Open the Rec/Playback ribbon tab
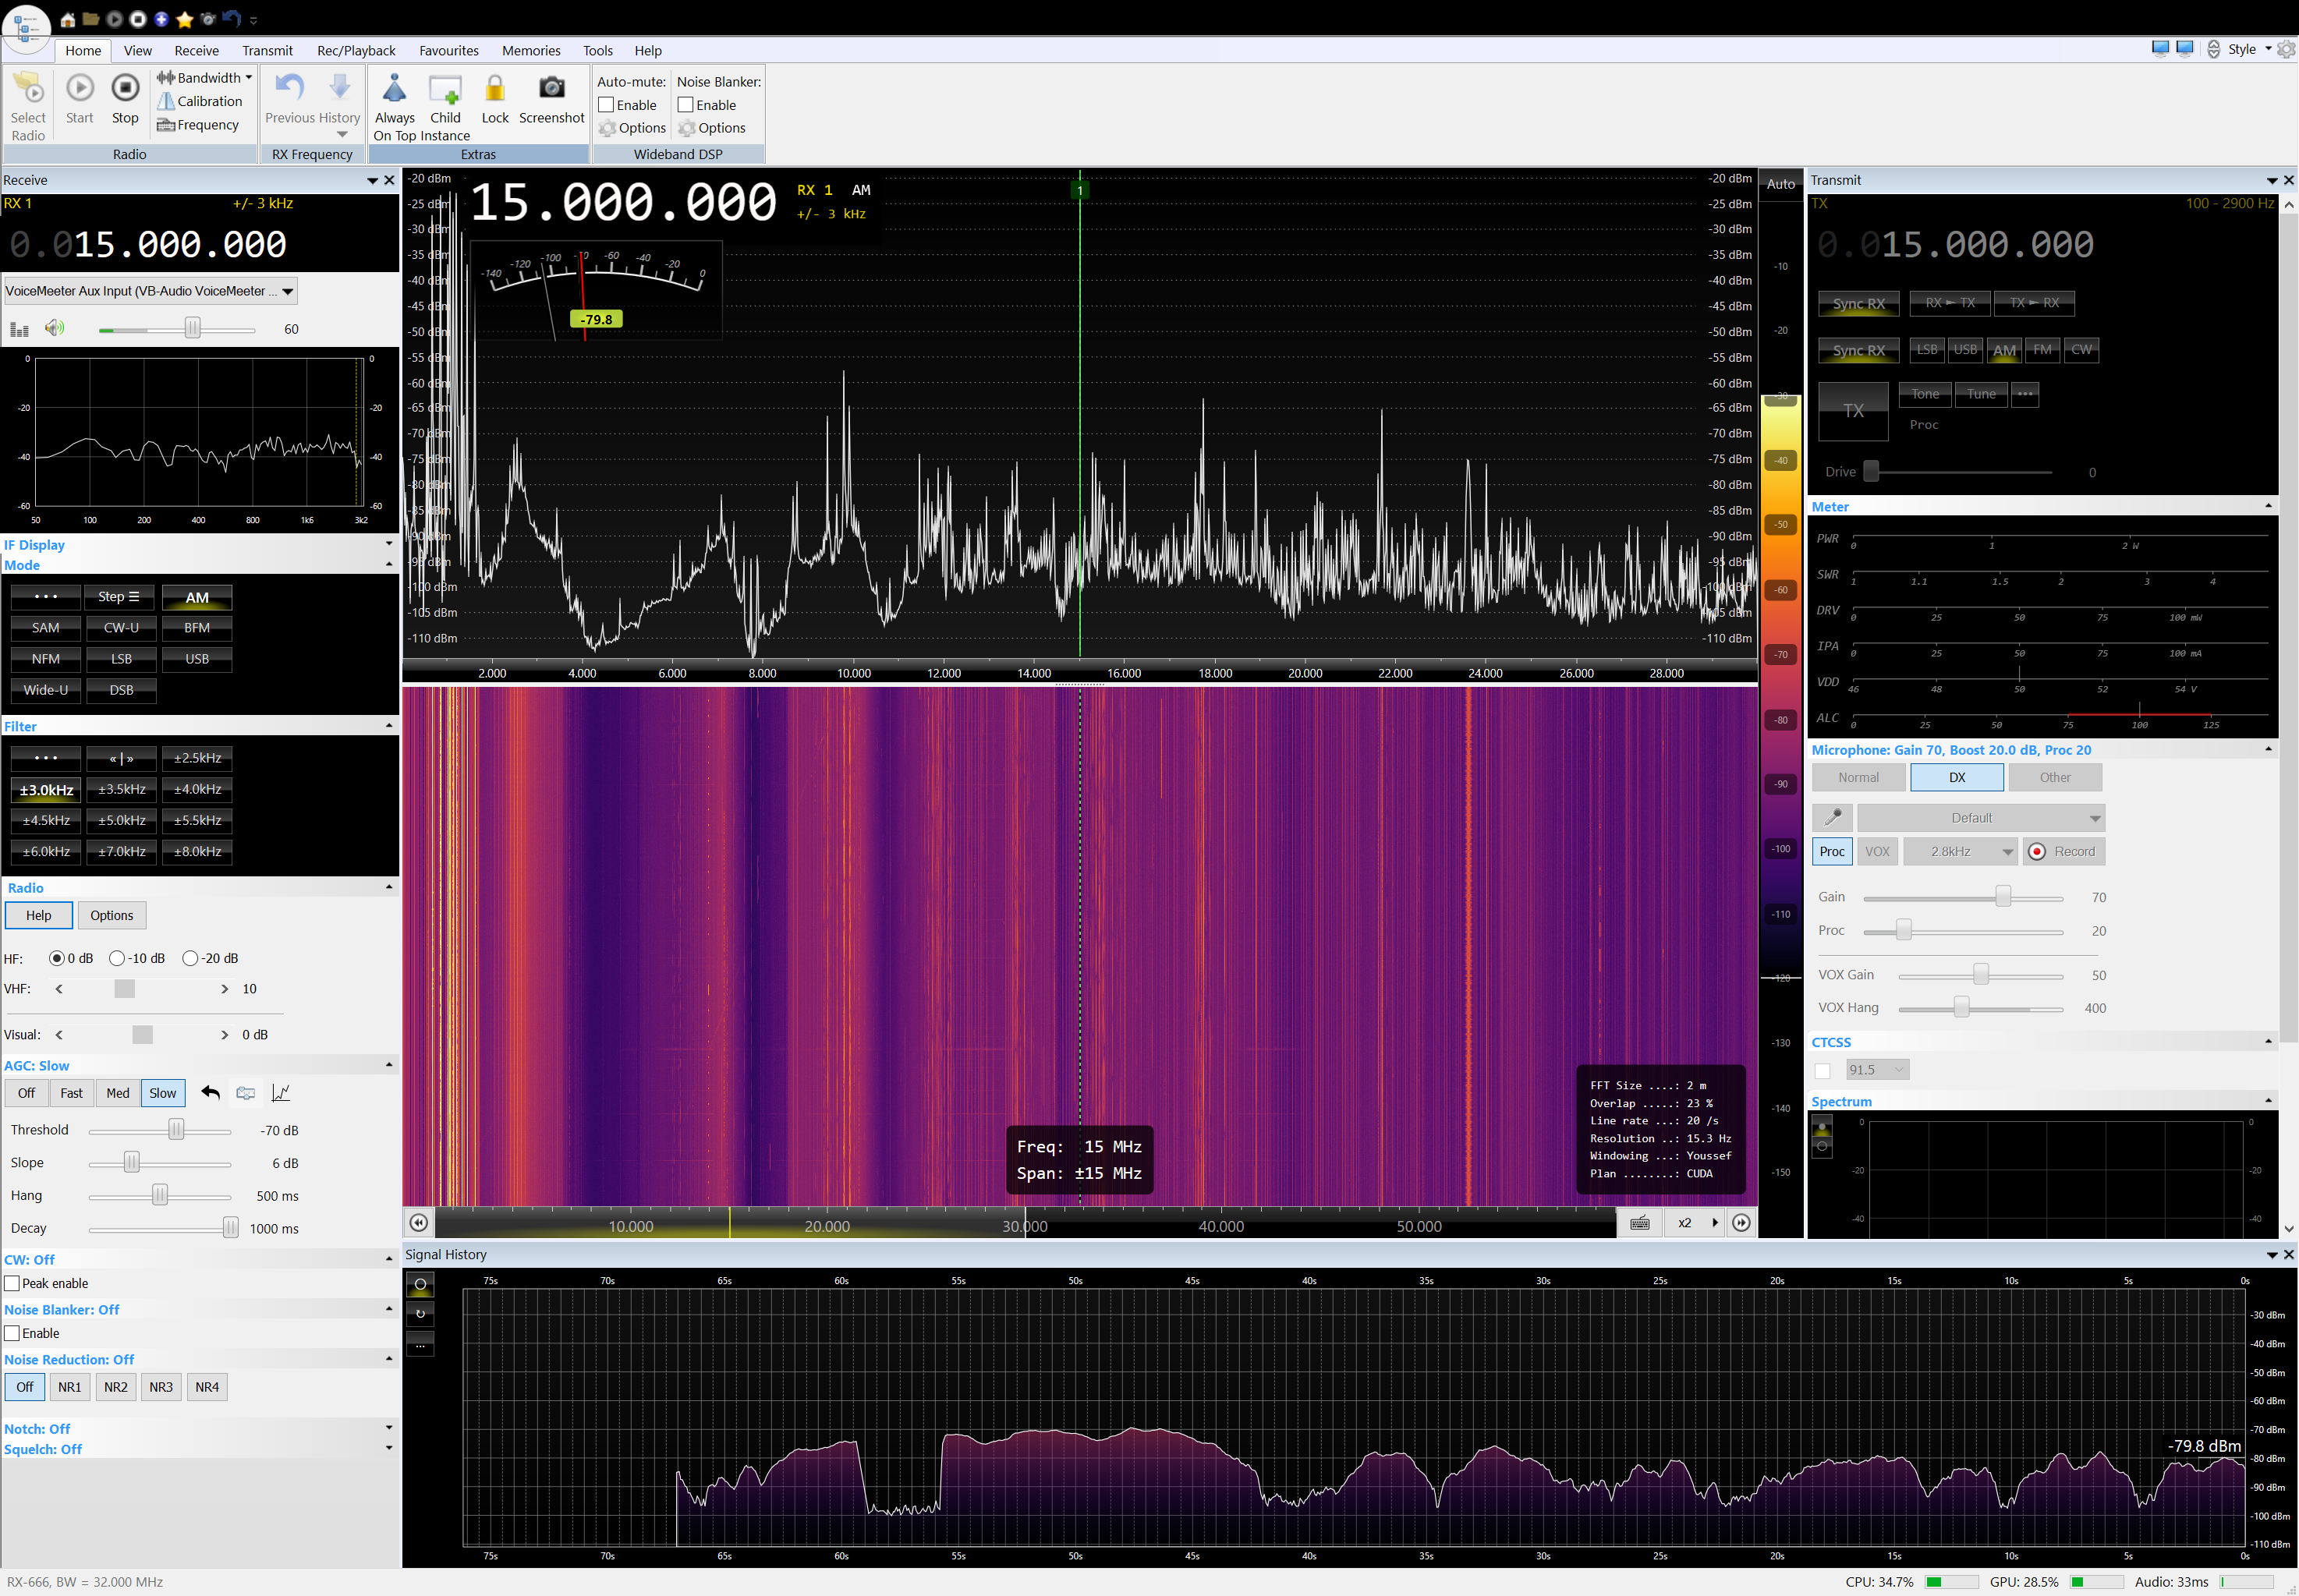The image size is (2299, 1596). click(356, 51)
